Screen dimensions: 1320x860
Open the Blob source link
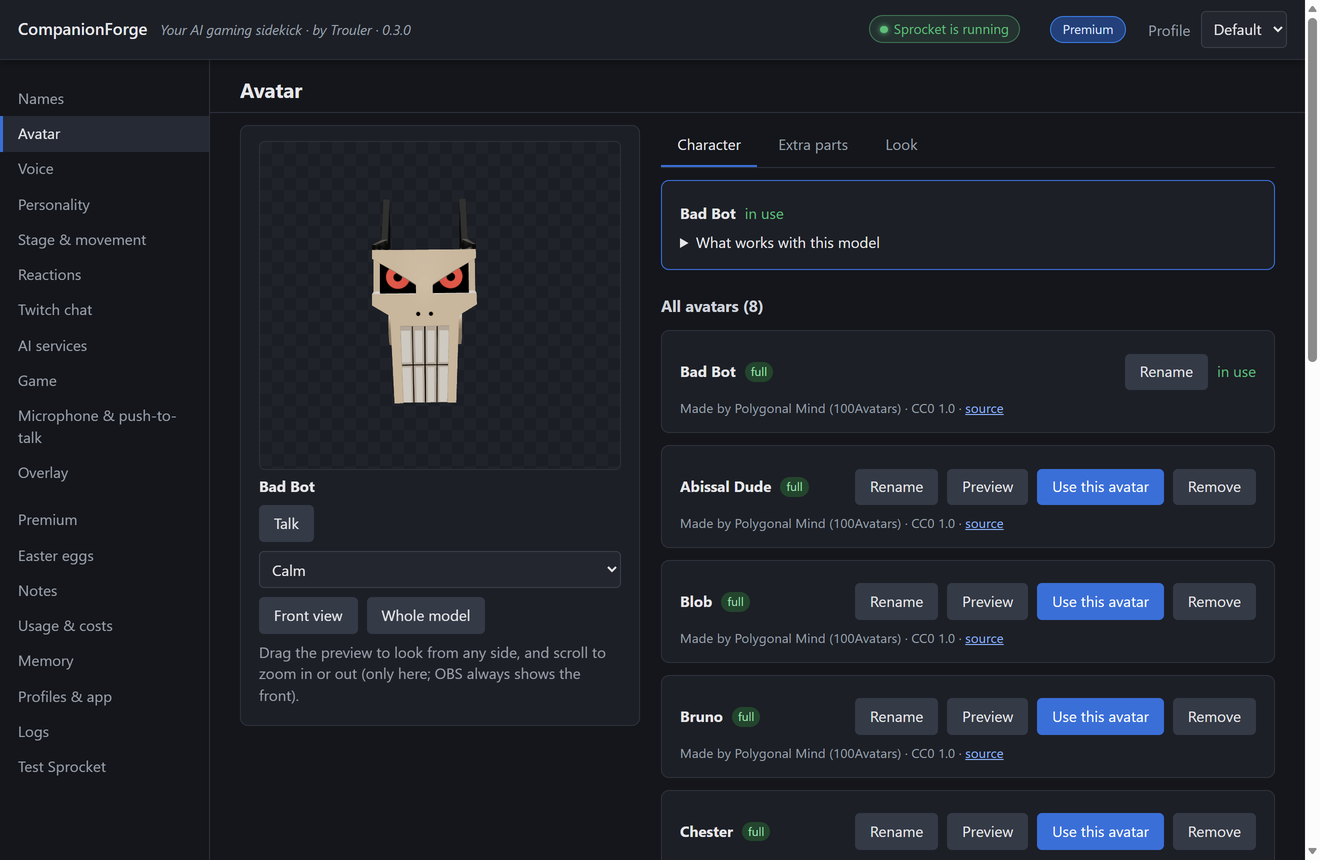984,638
